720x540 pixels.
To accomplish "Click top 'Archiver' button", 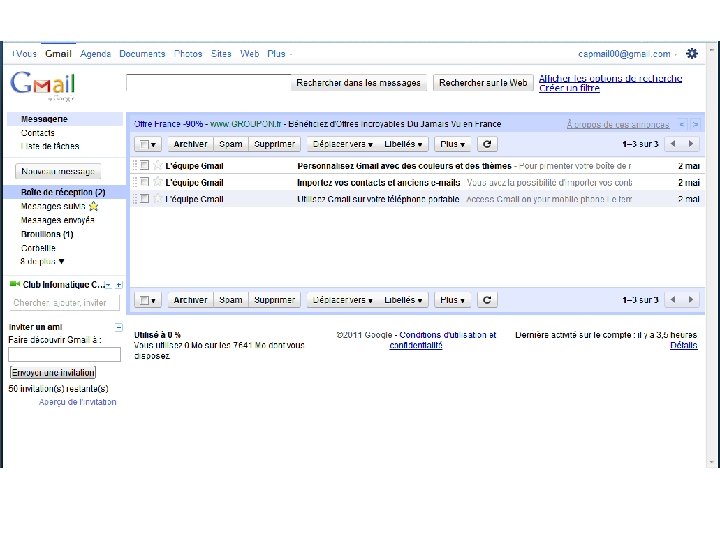I will point(190,144).
